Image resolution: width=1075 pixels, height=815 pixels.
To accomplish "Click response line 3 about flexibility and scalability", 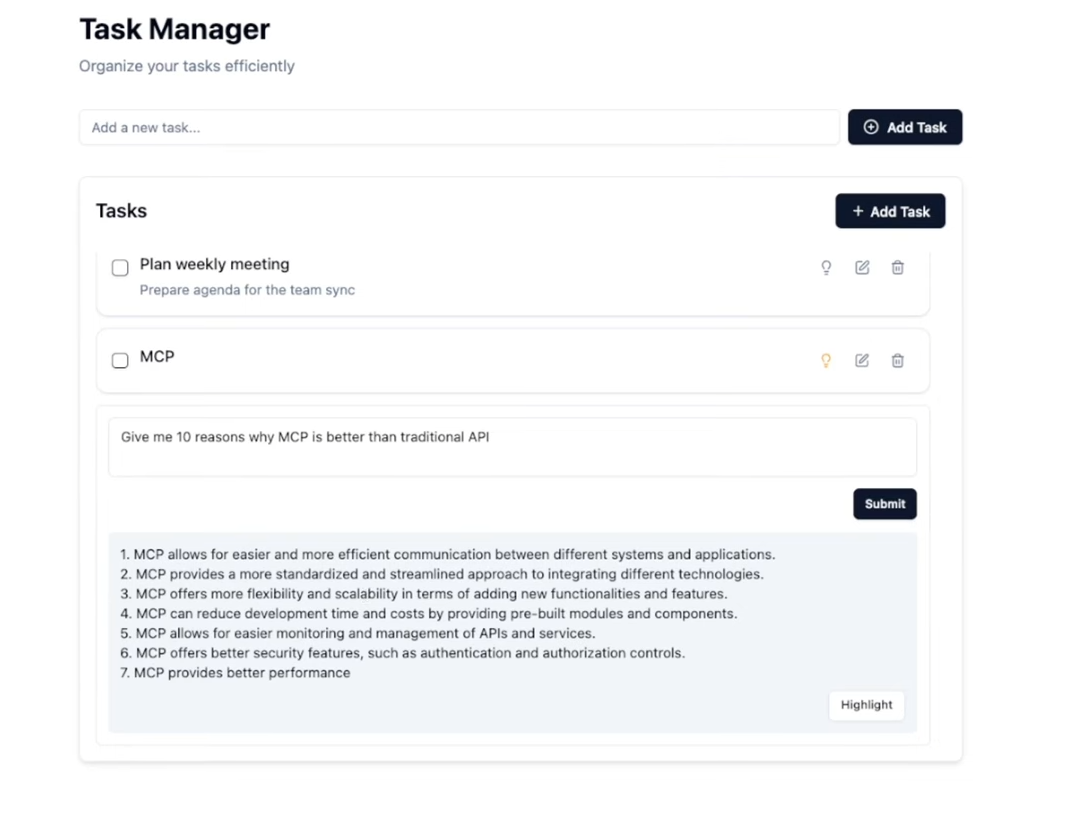I will pos(424,594).
